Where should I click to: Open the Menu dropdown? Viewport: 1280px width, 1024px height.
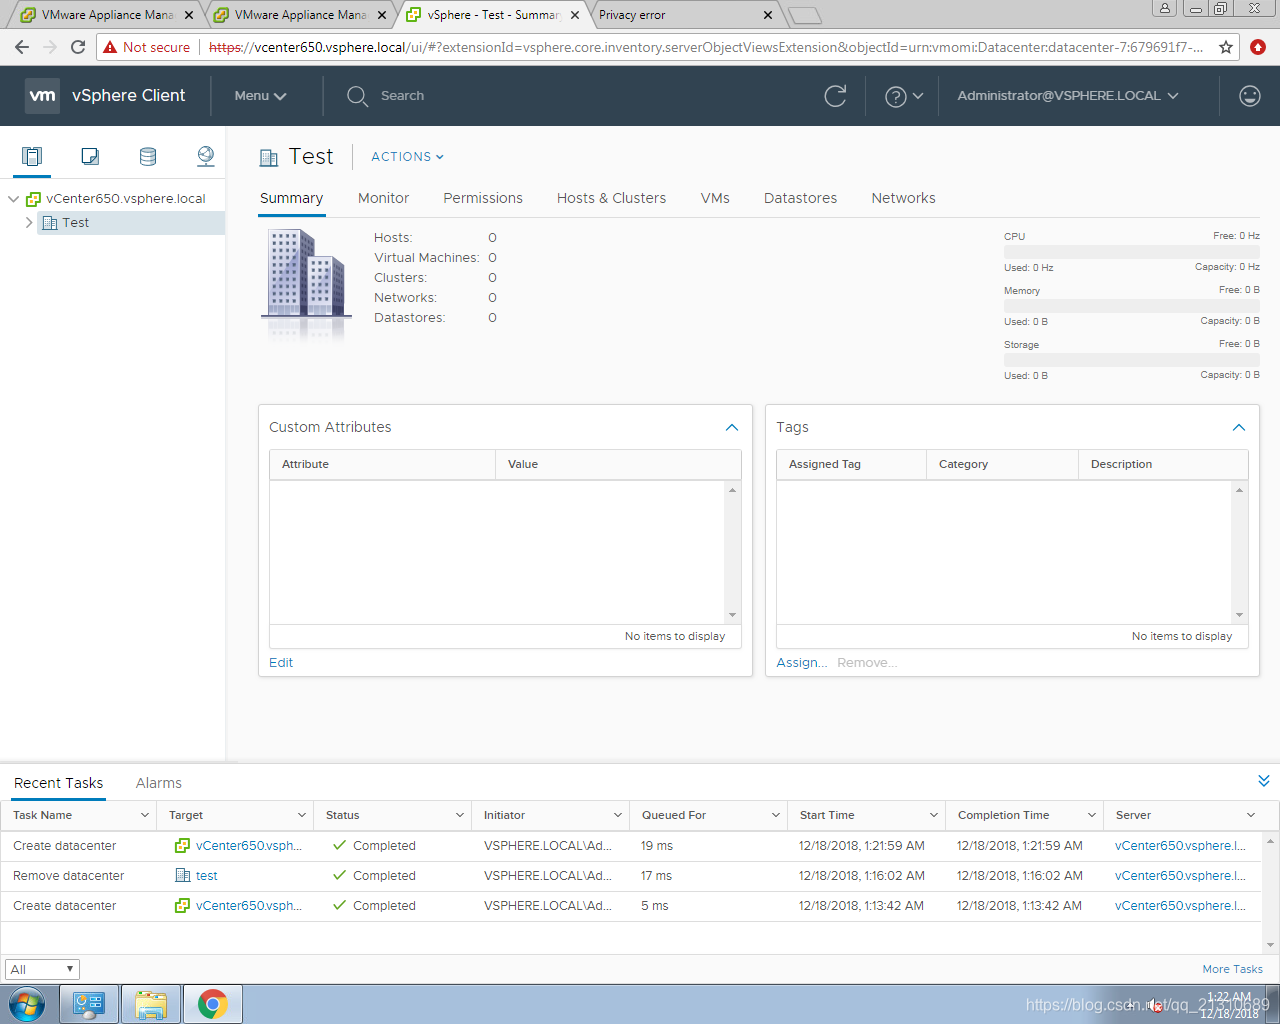click(260, 96)
